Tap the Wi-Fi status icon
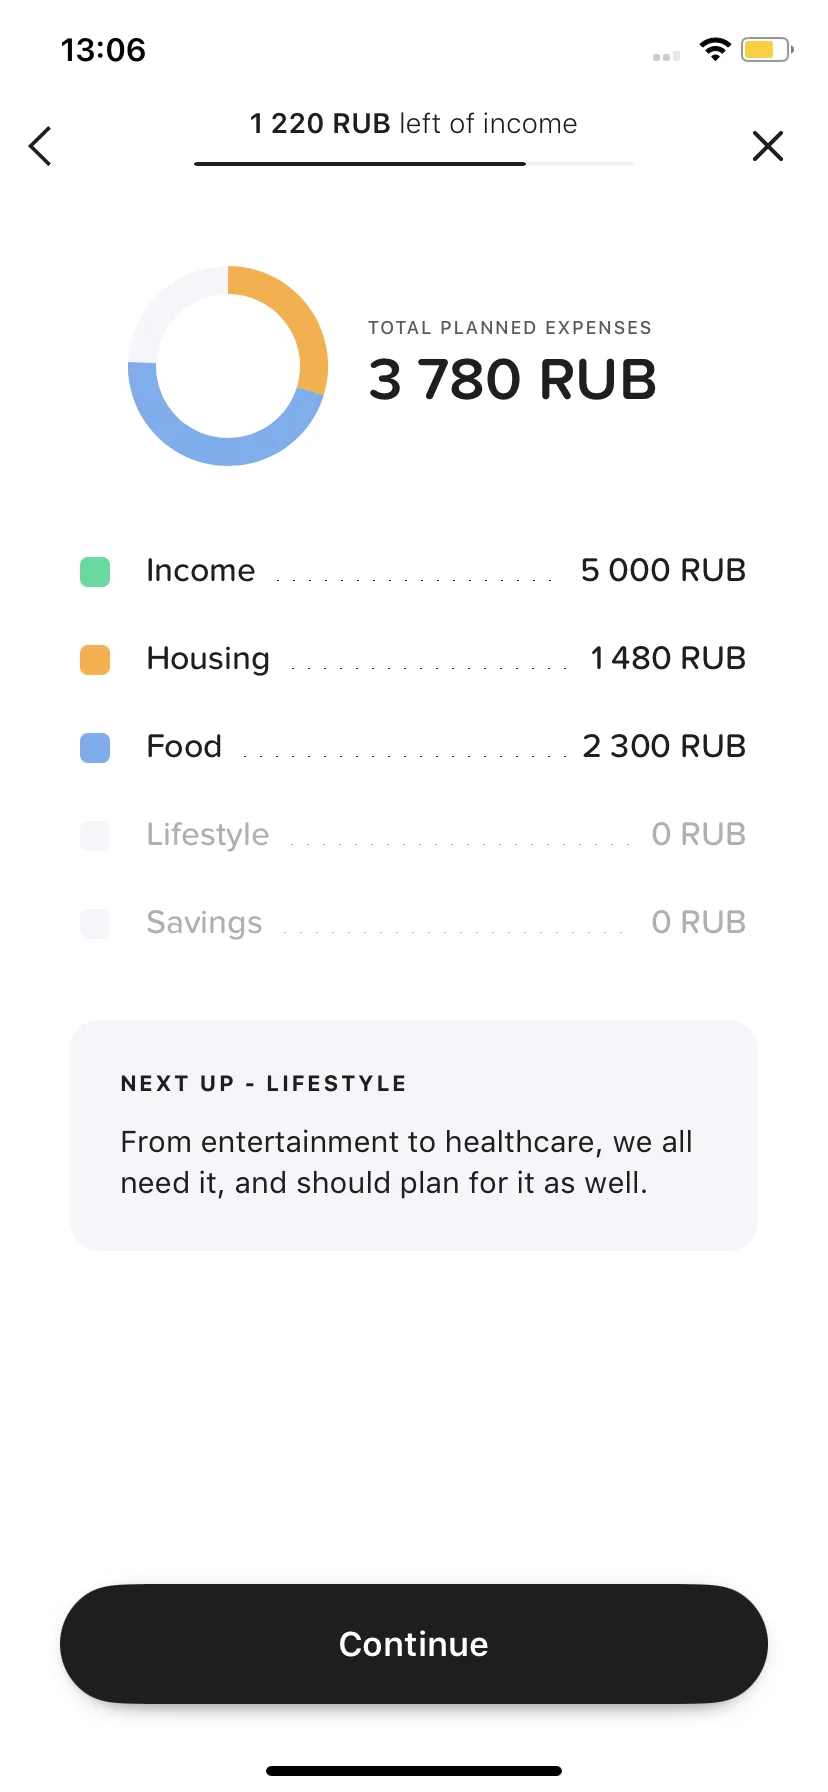 (715, 49)
